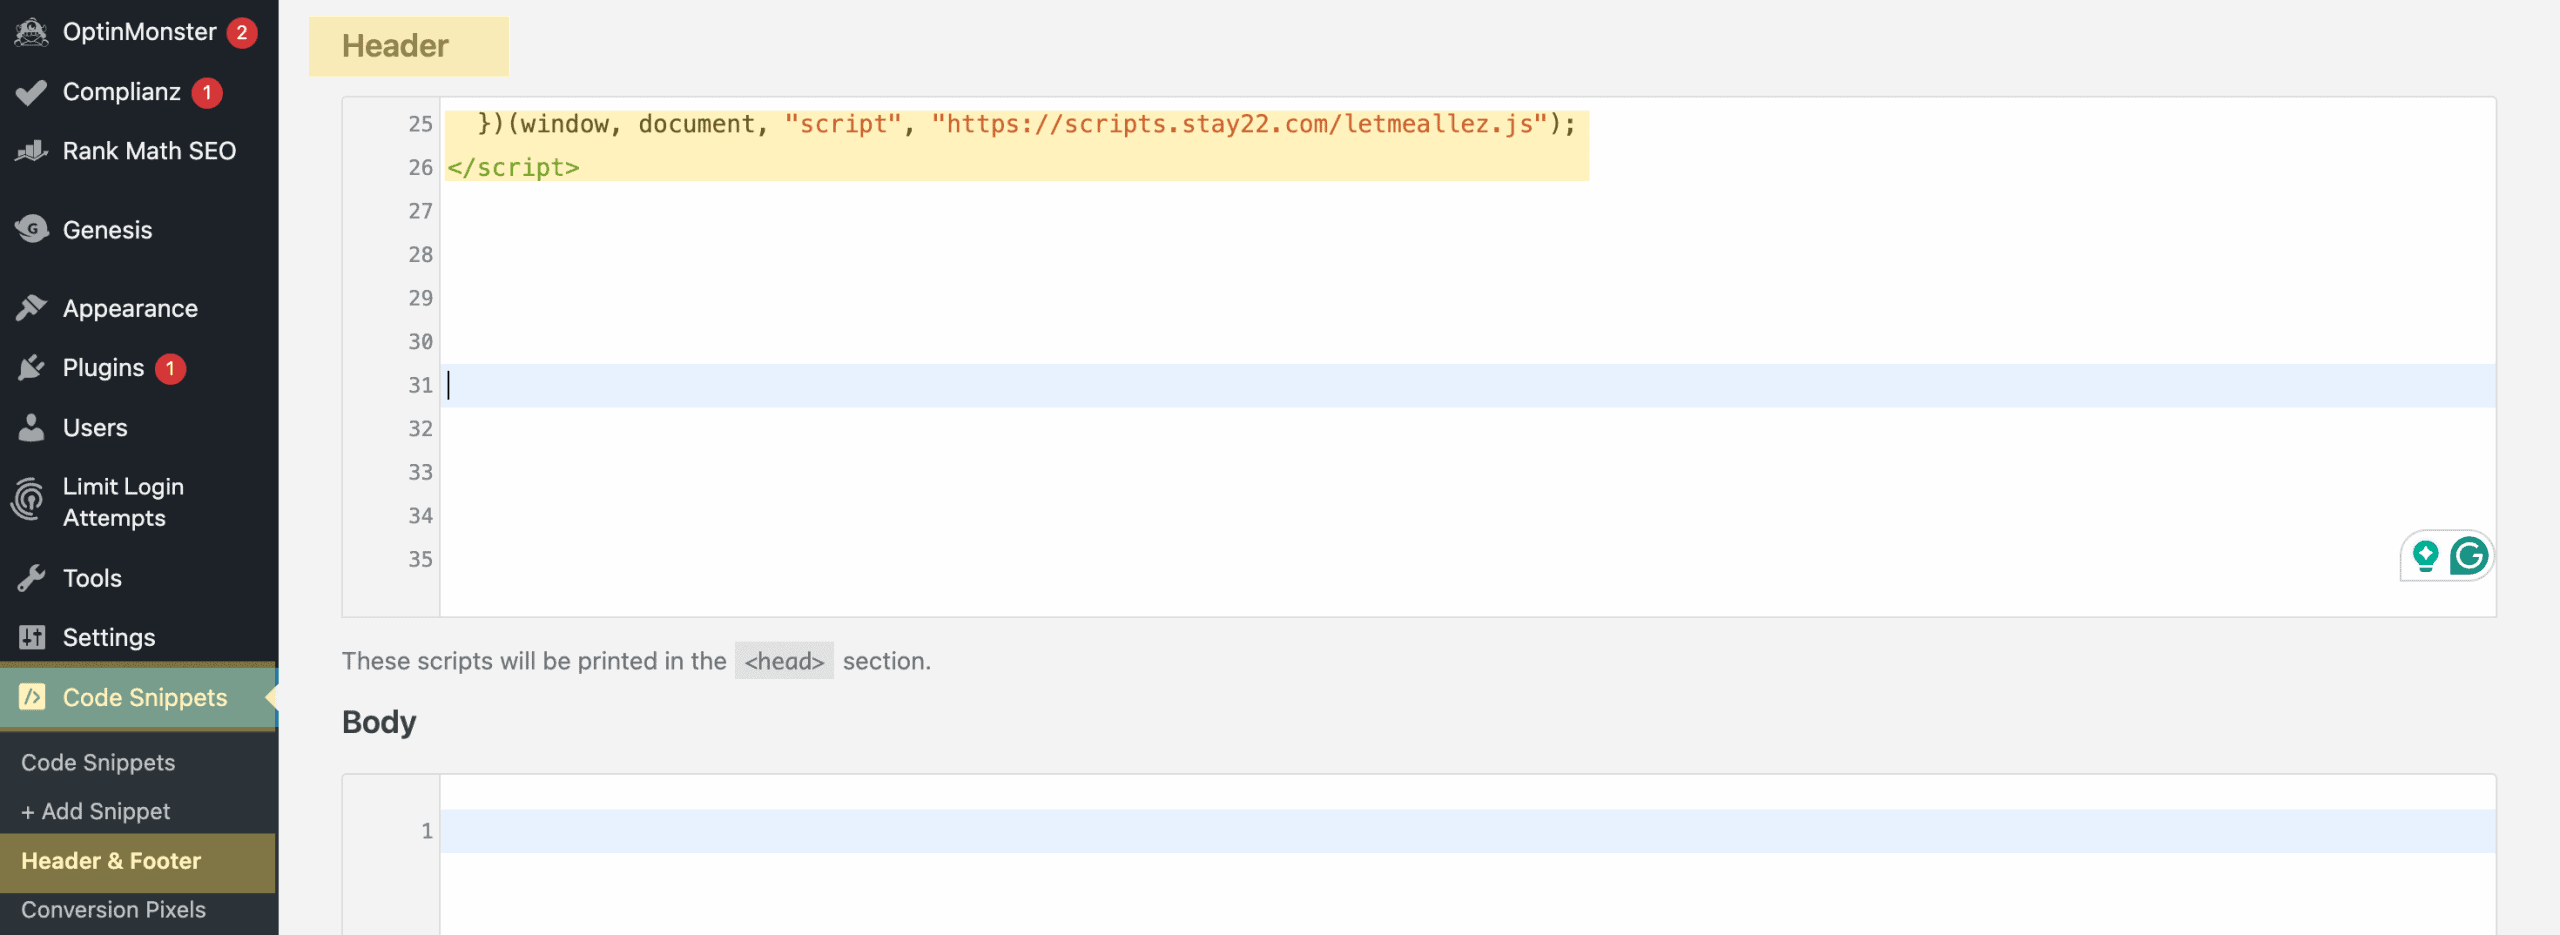Click the OptinMonster monster icon
This screenshot has height=935, width=2560.
point(31,32)
